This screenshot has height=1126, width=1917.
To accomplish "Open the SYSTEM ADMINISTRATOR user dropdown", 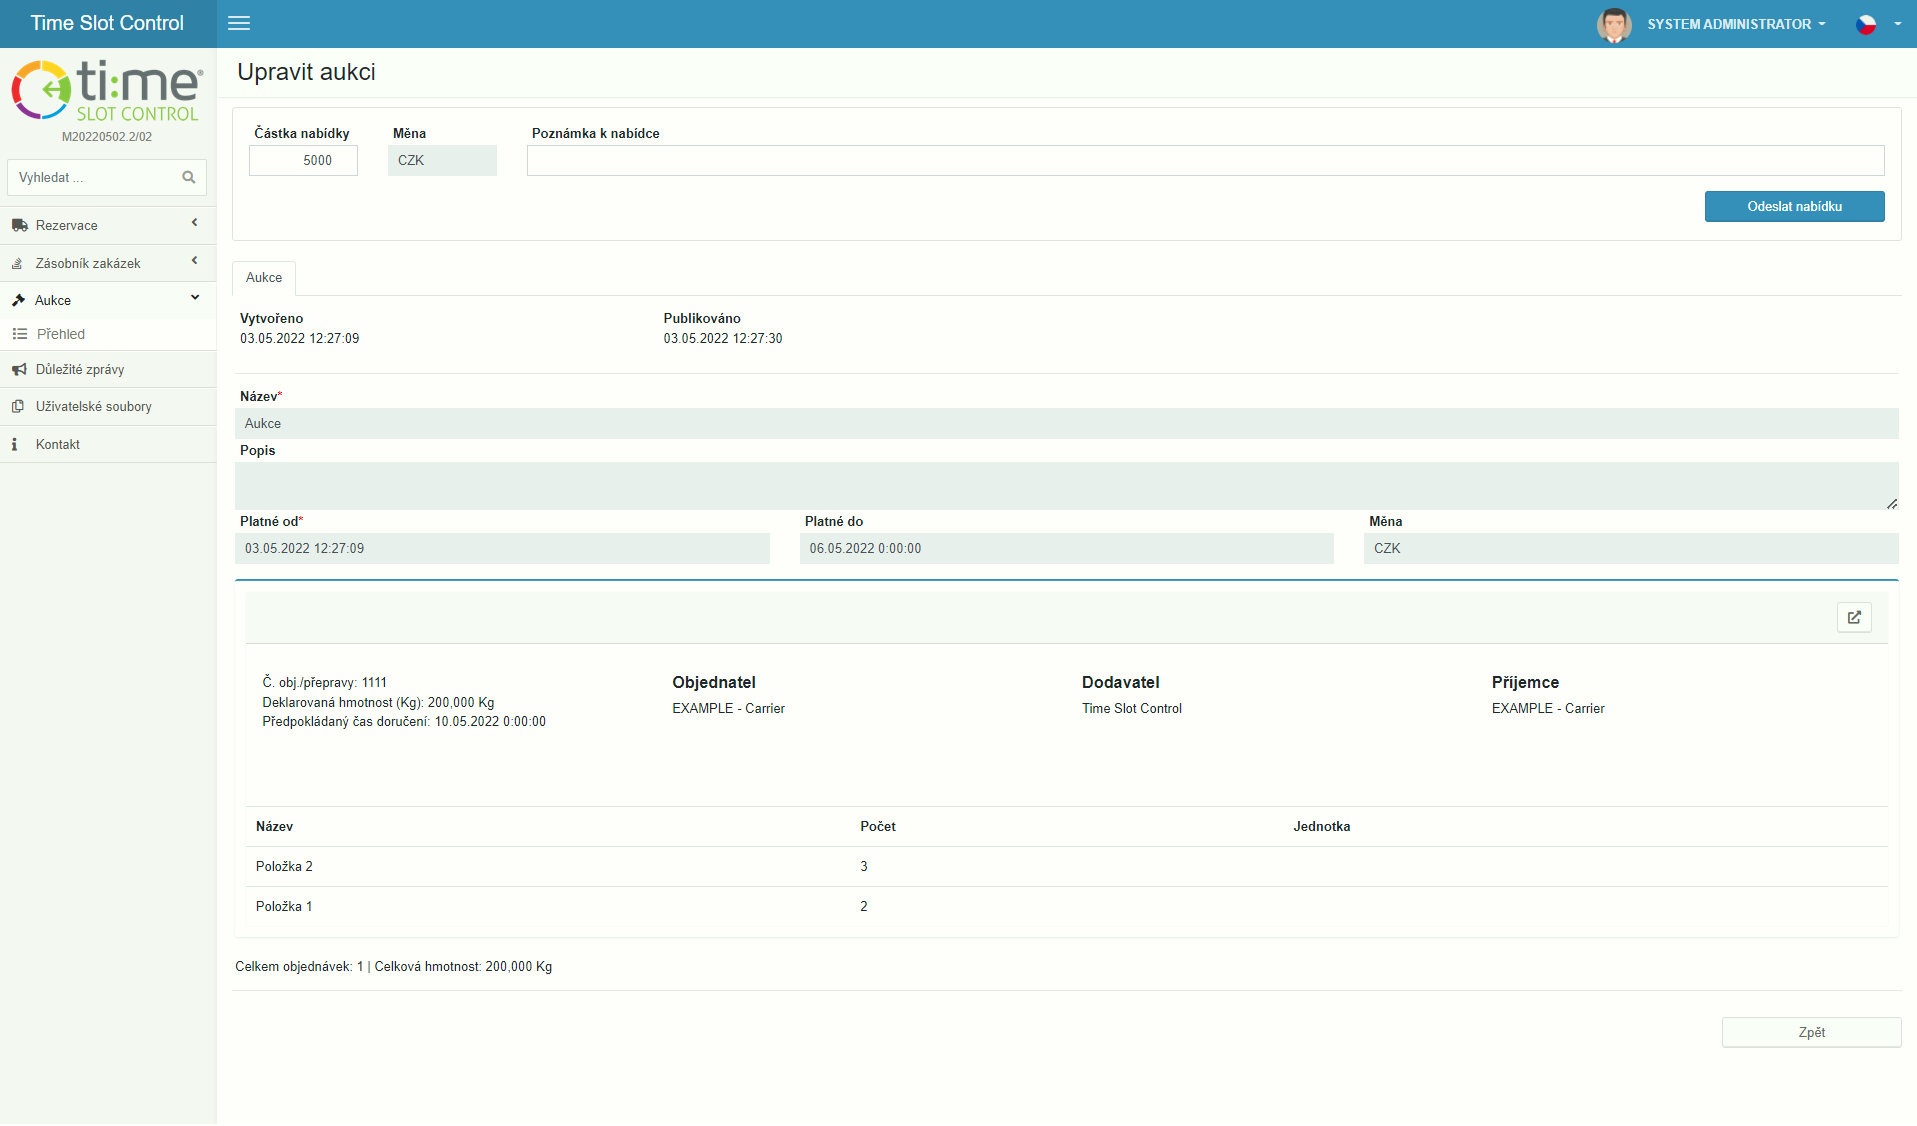I will [1736, 24].
